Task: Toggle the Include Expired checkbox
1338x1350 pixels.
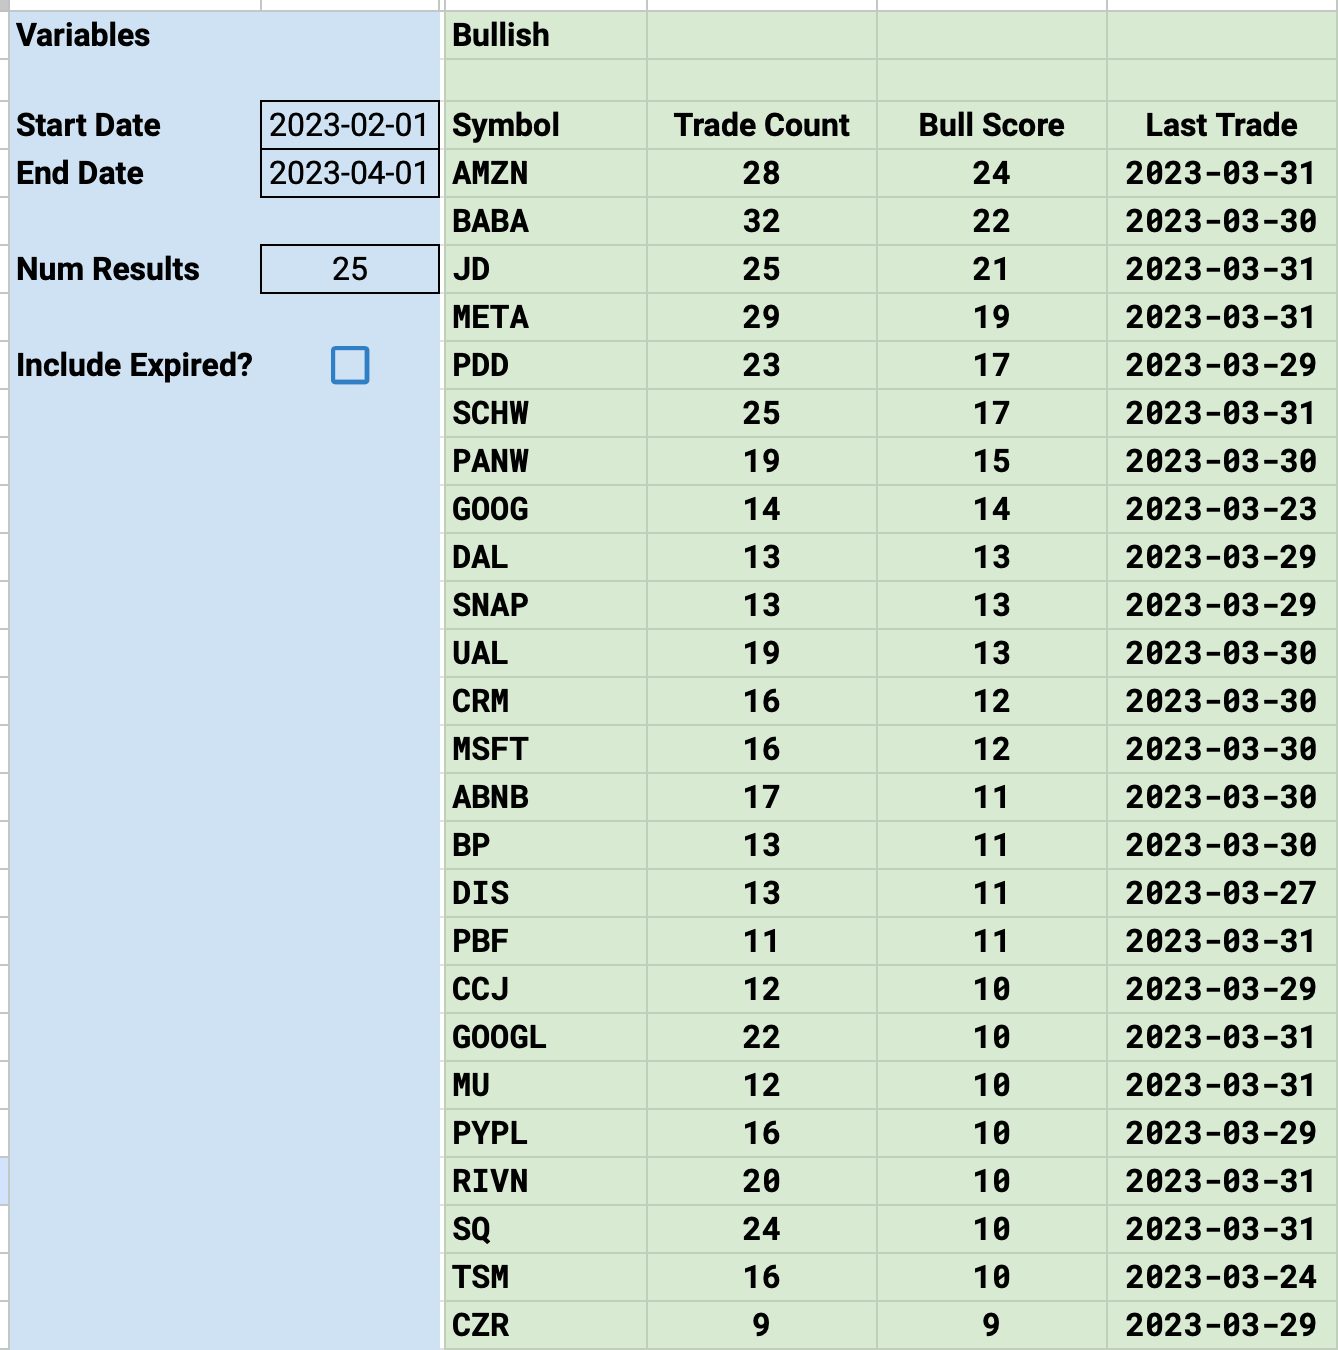Action: [x=350, y=365]
